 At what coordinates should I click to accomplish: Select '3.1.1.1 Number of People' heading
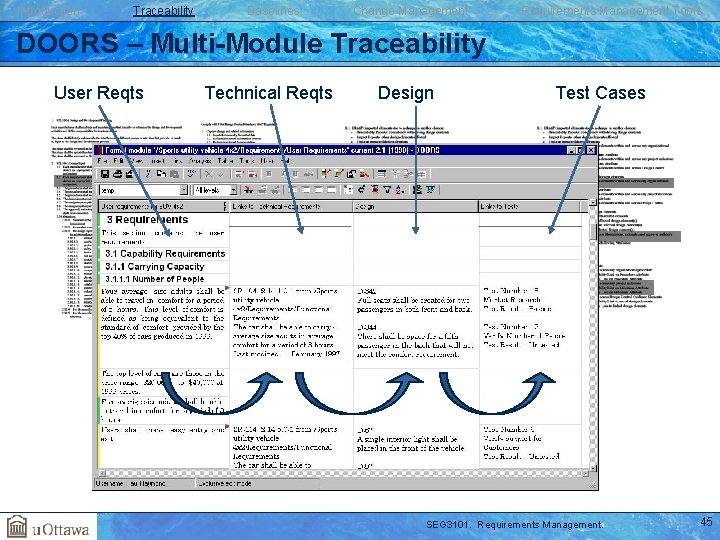click(155, 279)
